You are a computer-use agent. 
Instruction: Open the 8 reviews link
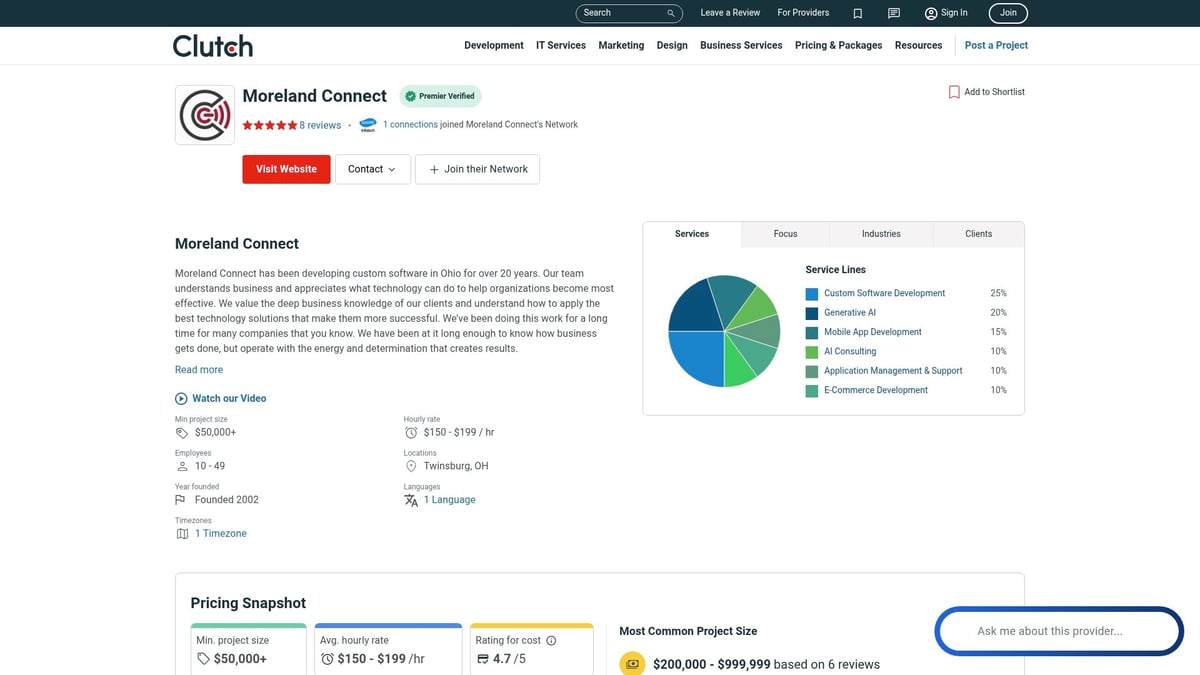coord(320,125)
